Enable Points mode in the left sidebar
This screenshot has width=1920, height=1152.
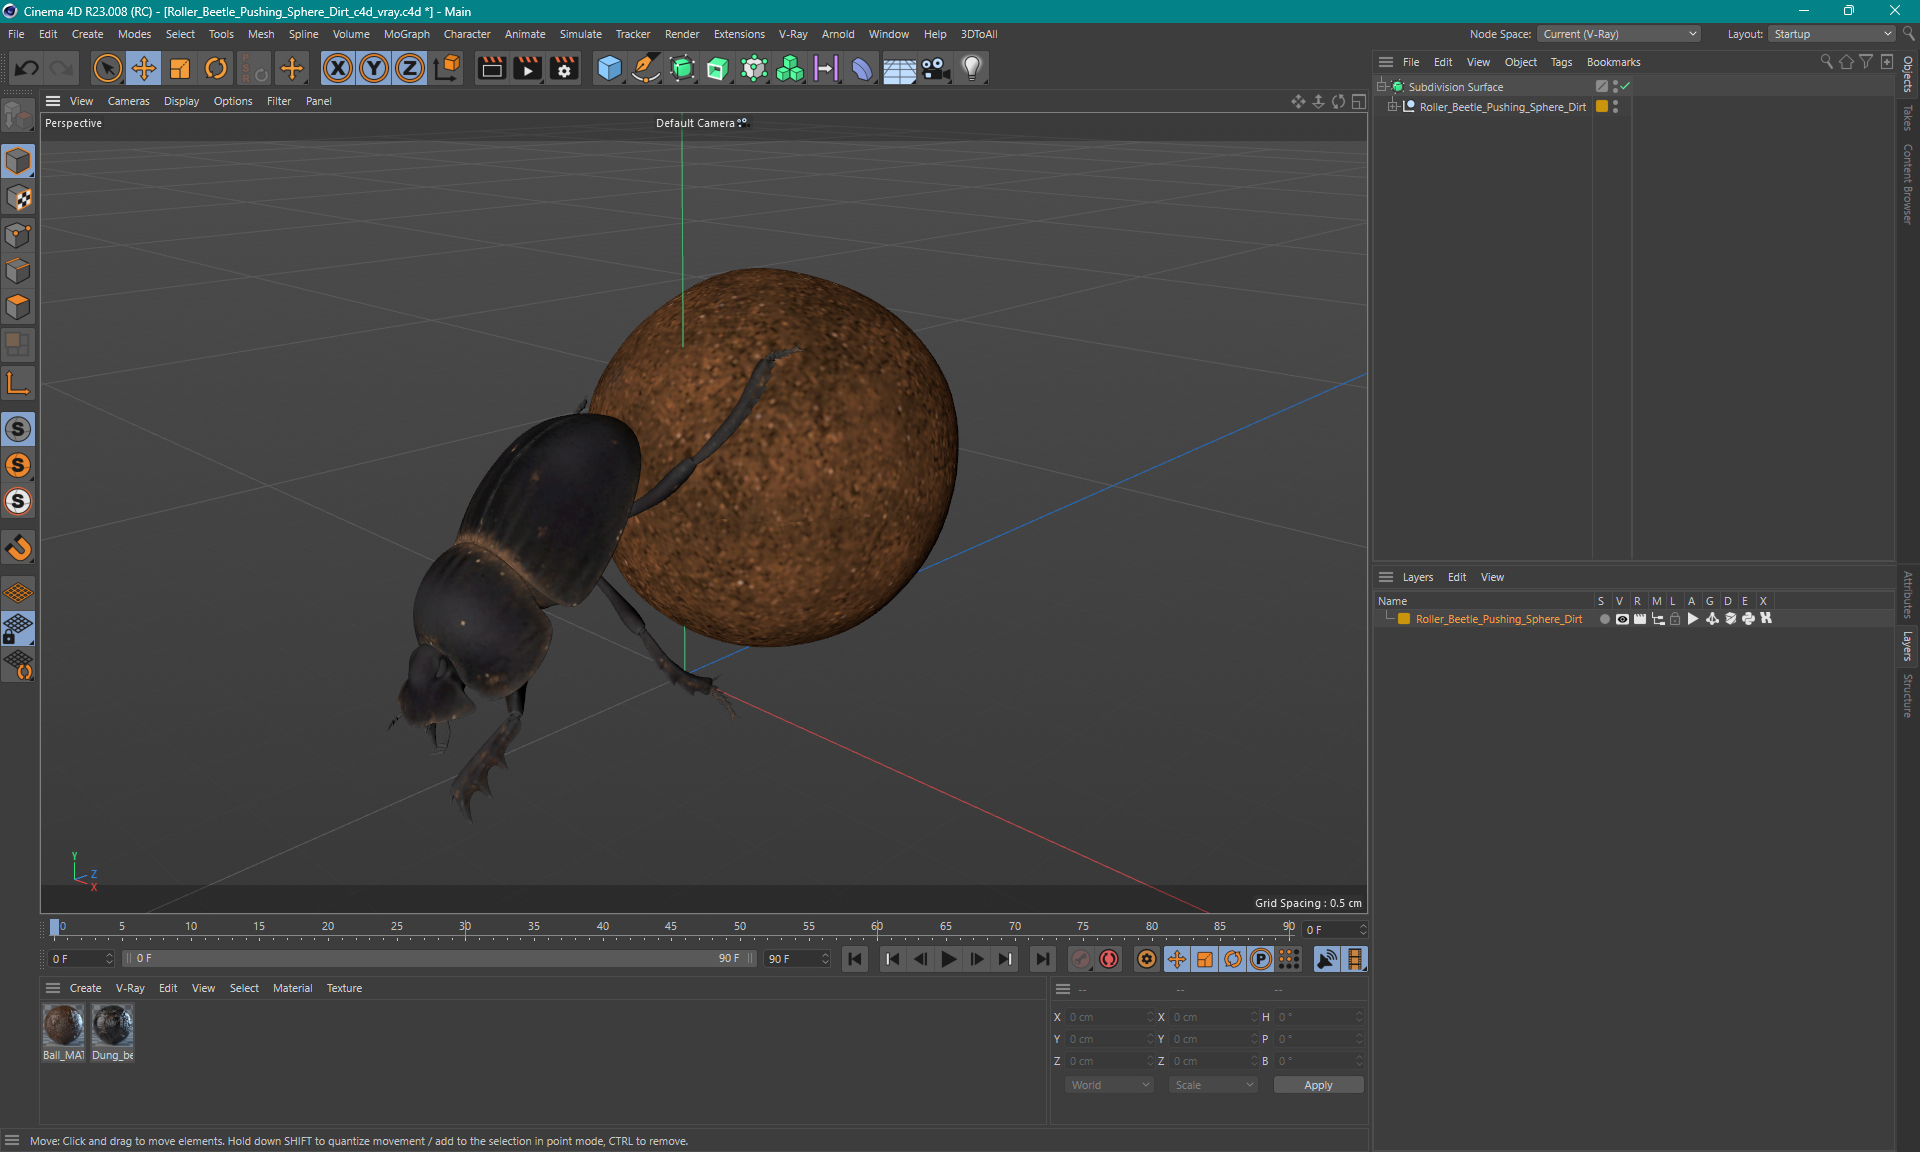click(18, 235)
